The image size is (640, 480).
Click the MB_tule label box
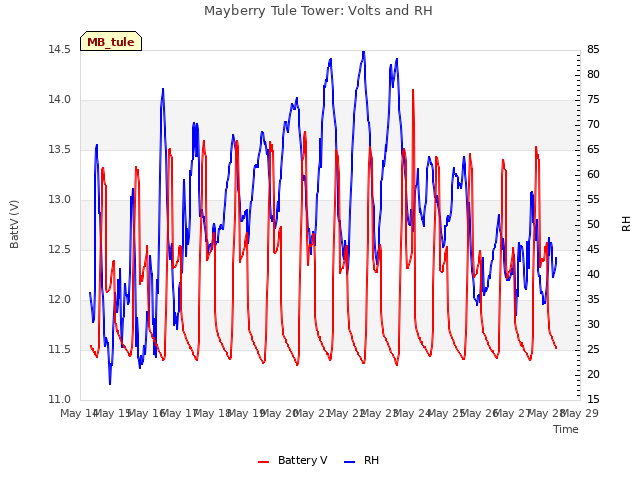coord(111,41)
